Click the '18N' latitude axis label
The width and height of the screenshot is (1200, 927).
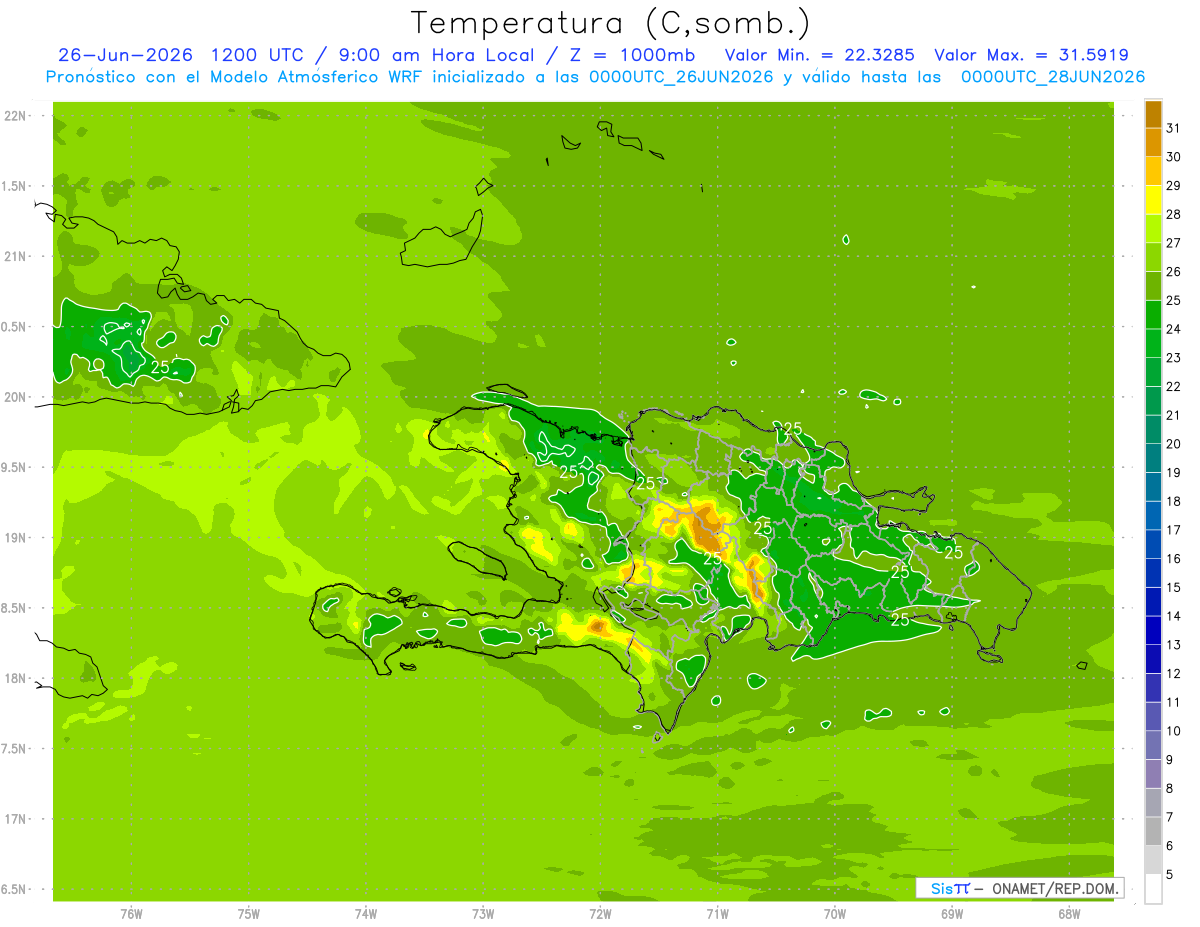(x=15, y=679)
